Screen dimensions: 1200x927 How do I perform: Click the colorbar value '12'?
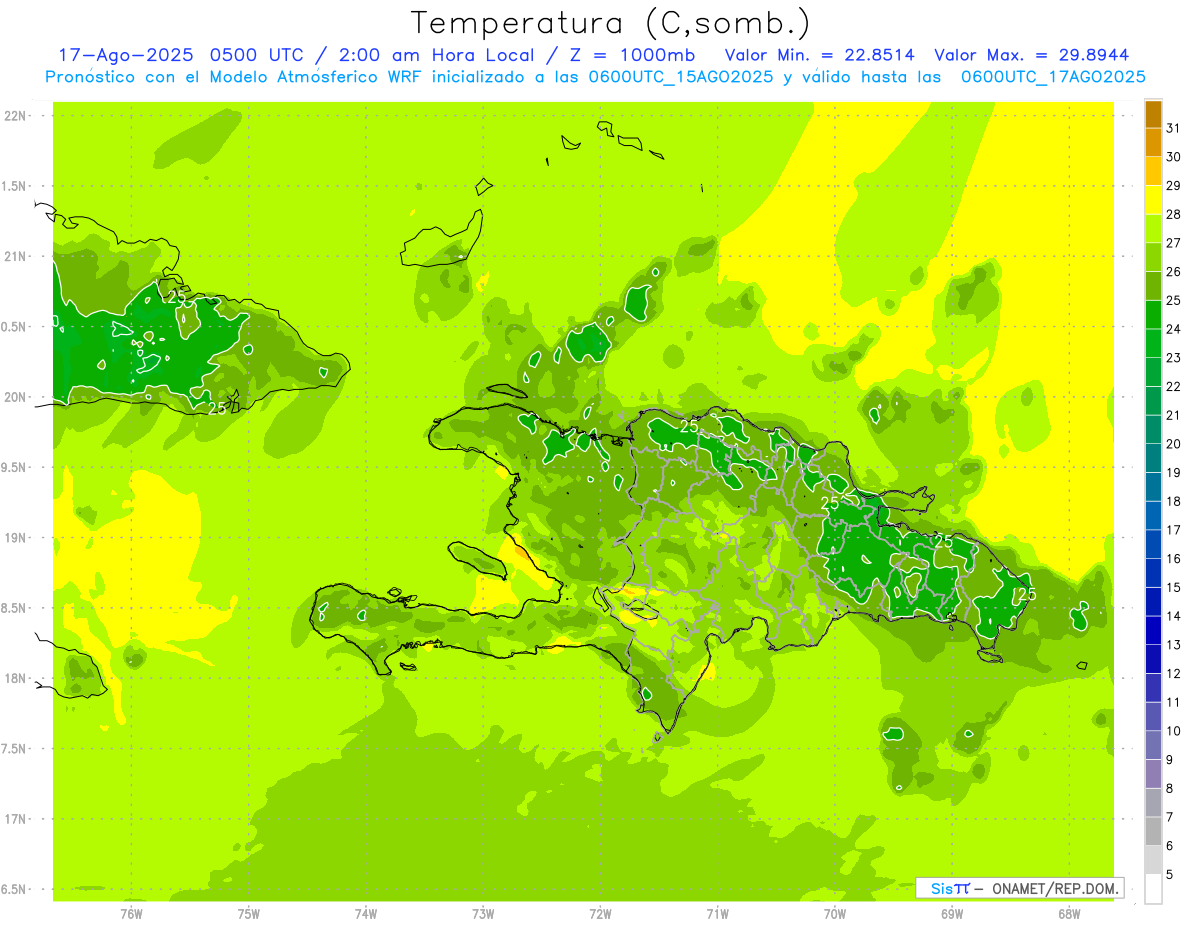pyautogui.click(x=1174, y=673)
